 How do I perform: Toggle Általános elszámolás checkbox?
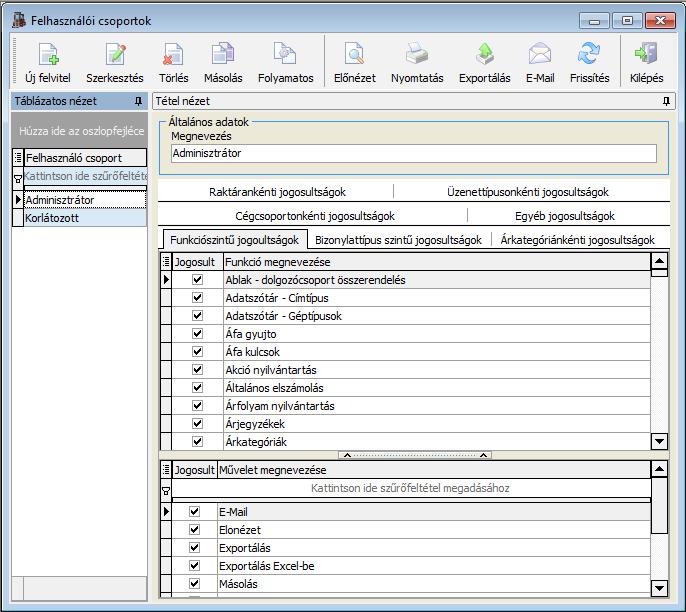click(197, 387)
